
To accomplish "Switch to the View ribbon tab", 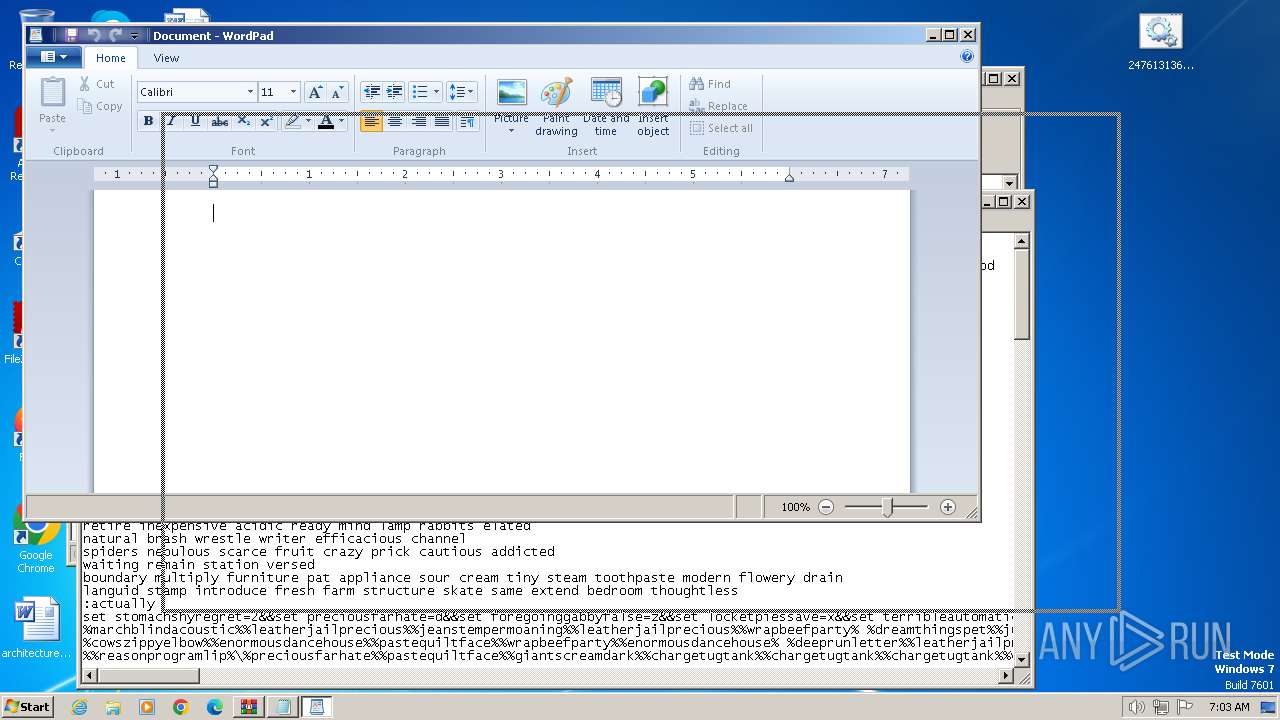I will 166,58.
